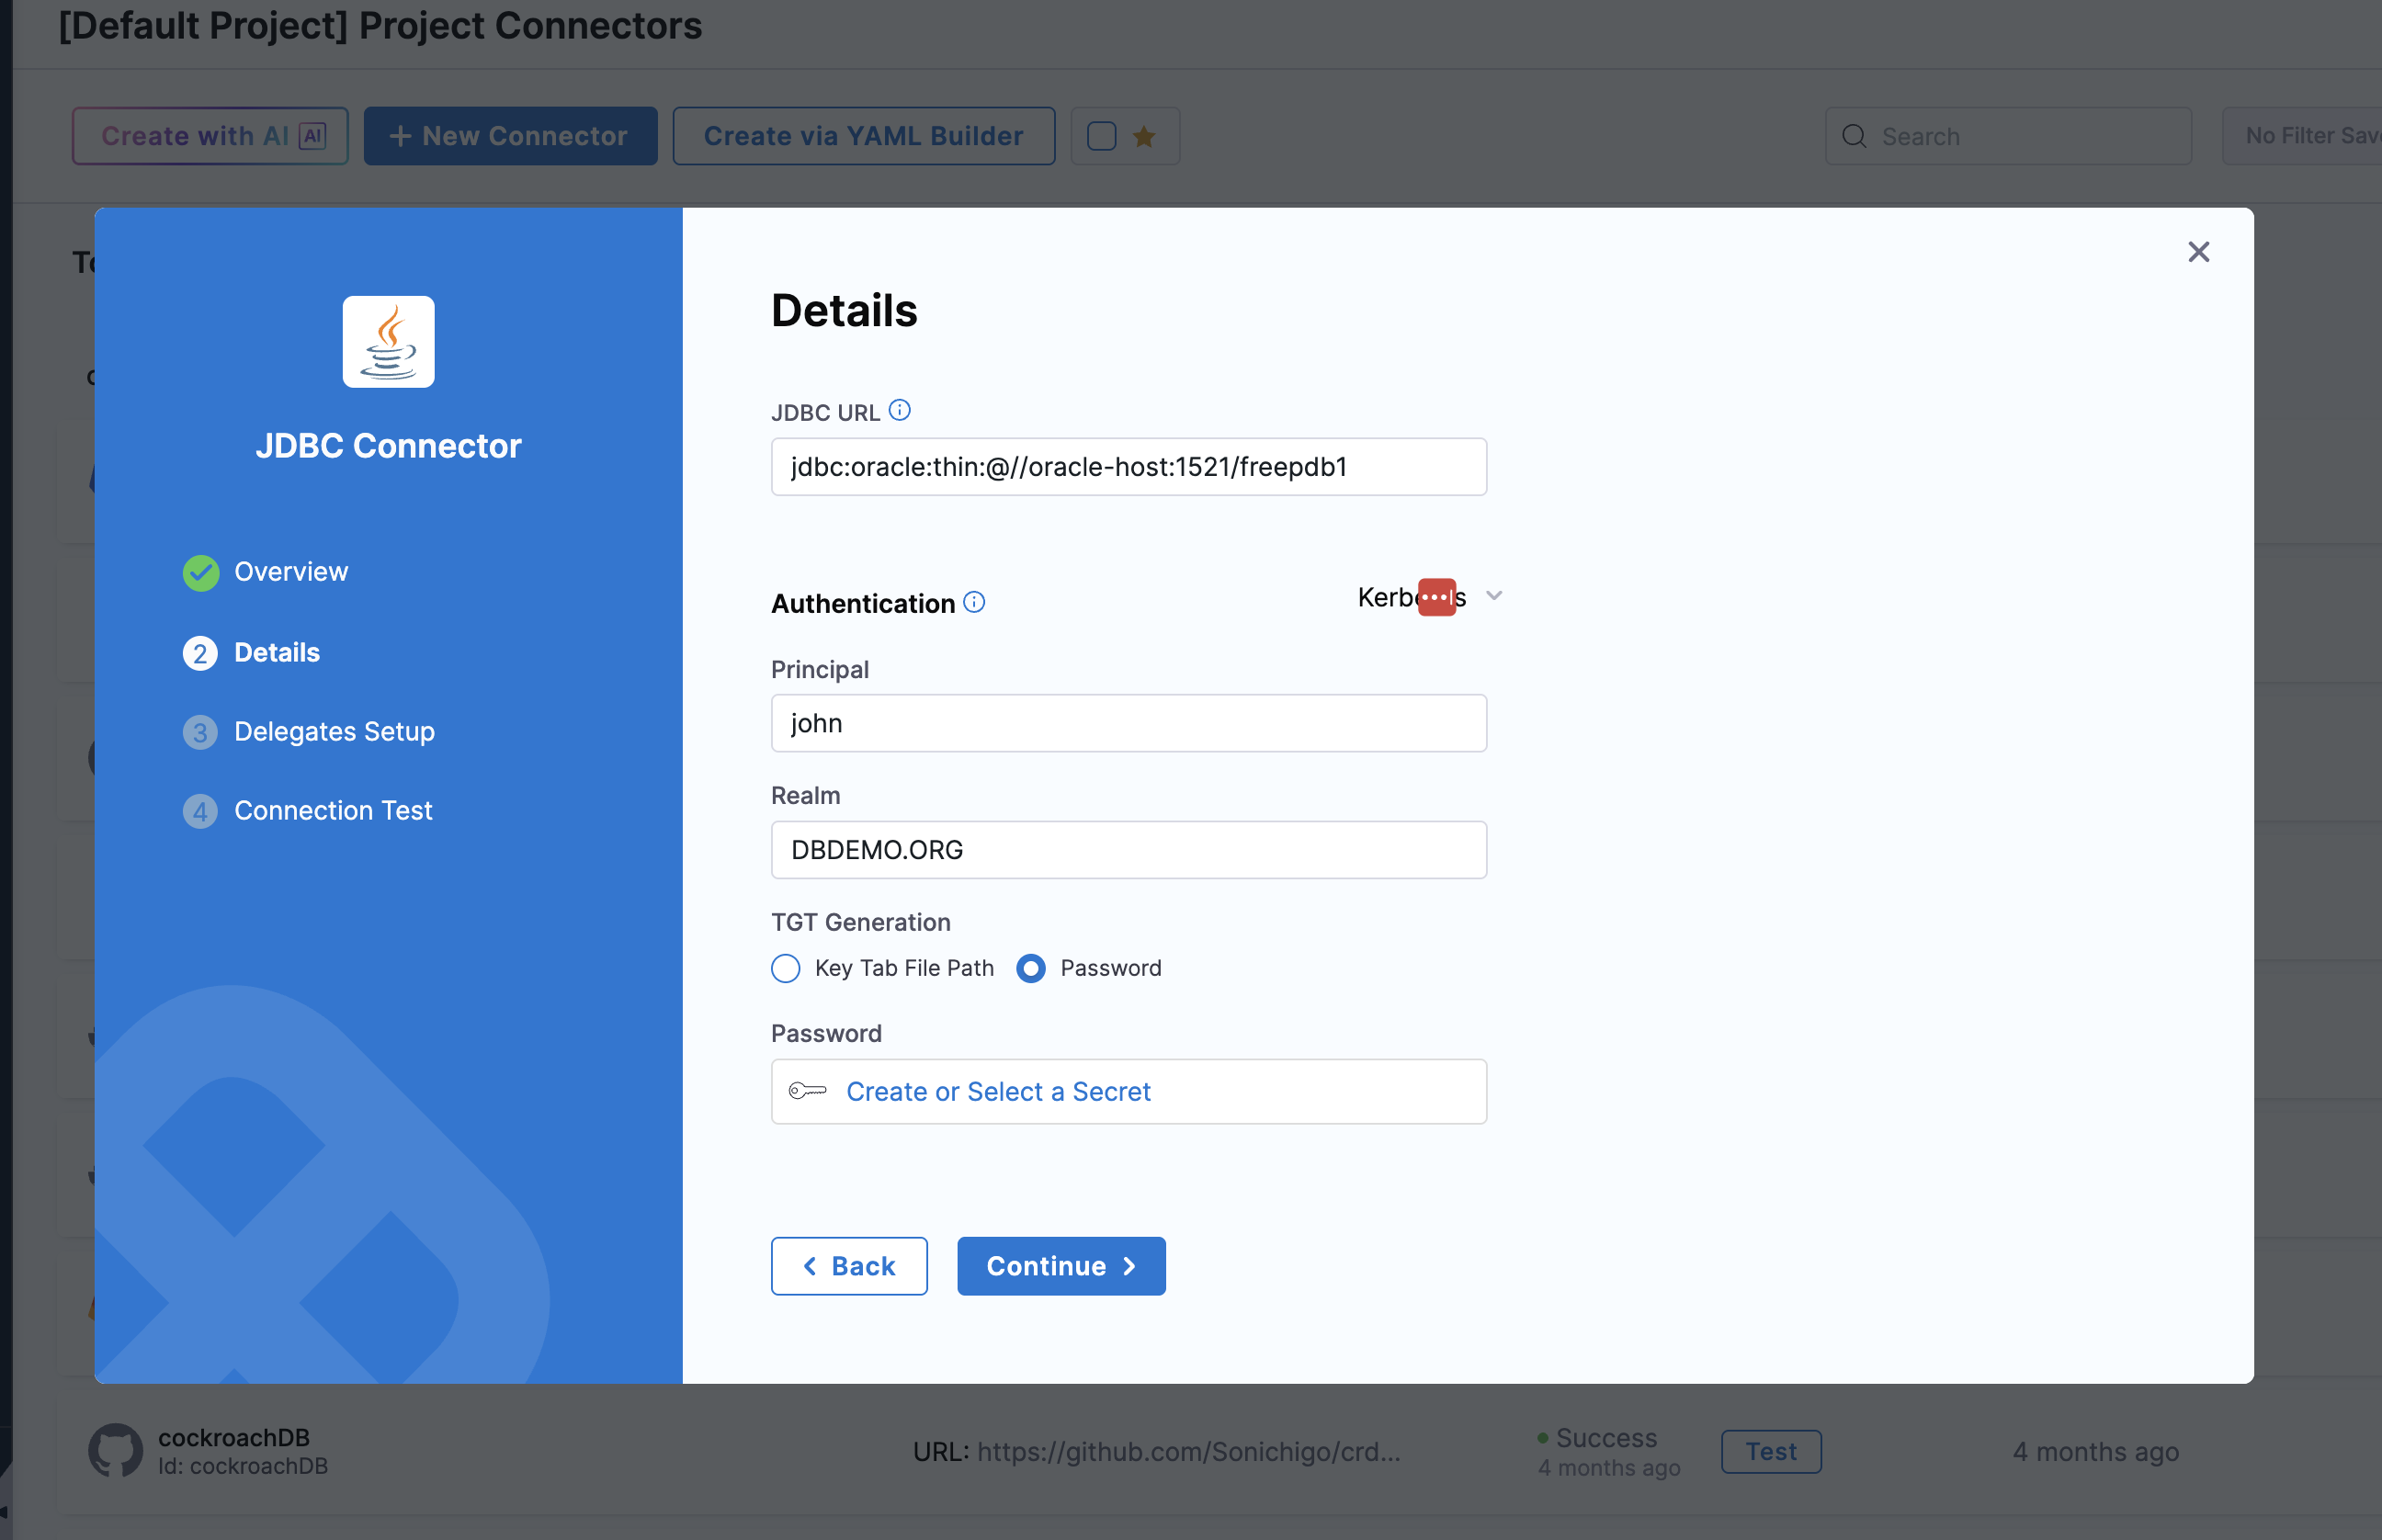Click the key icon beside the secret selector
This screenshot has height=1540, width=2382.
809,1091
